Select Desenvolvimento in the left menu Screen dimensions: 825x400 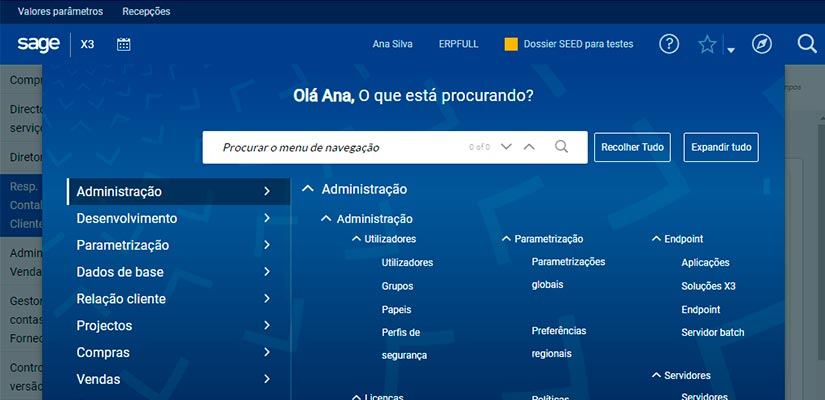pyautogui.click(x=179, y=218)
